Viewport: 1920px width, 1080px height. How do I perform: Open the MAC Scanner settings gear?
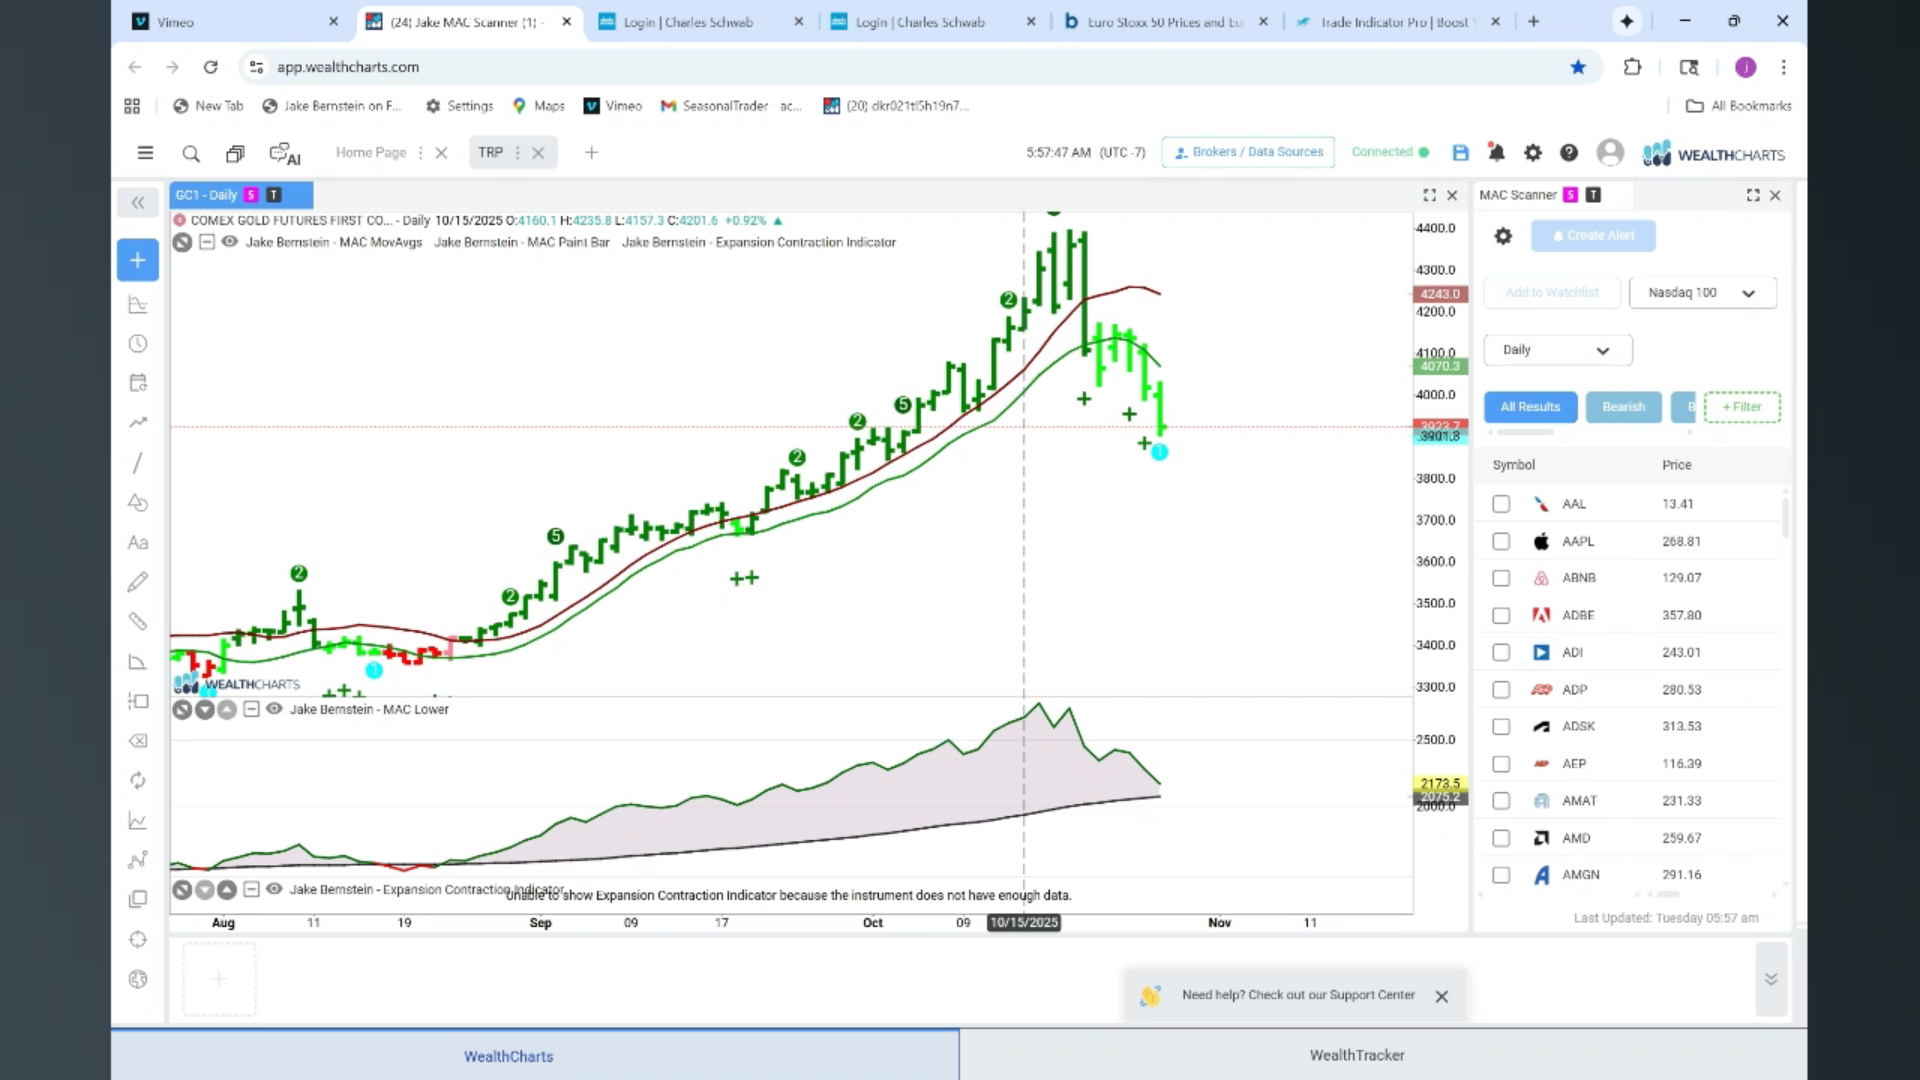coord(1503,236)
